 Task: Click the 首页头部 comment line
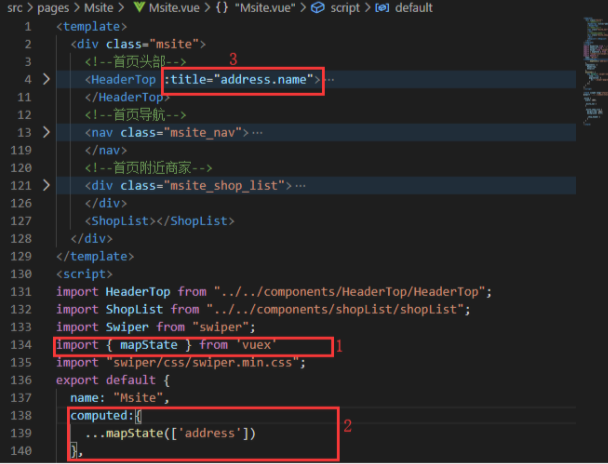coord(136,61)
